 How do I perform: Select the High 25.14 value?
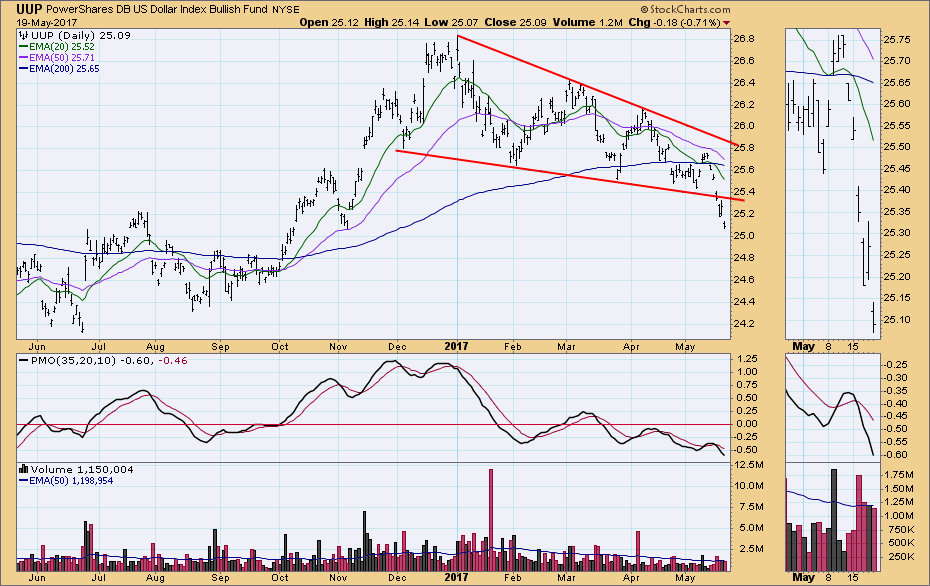391,23
